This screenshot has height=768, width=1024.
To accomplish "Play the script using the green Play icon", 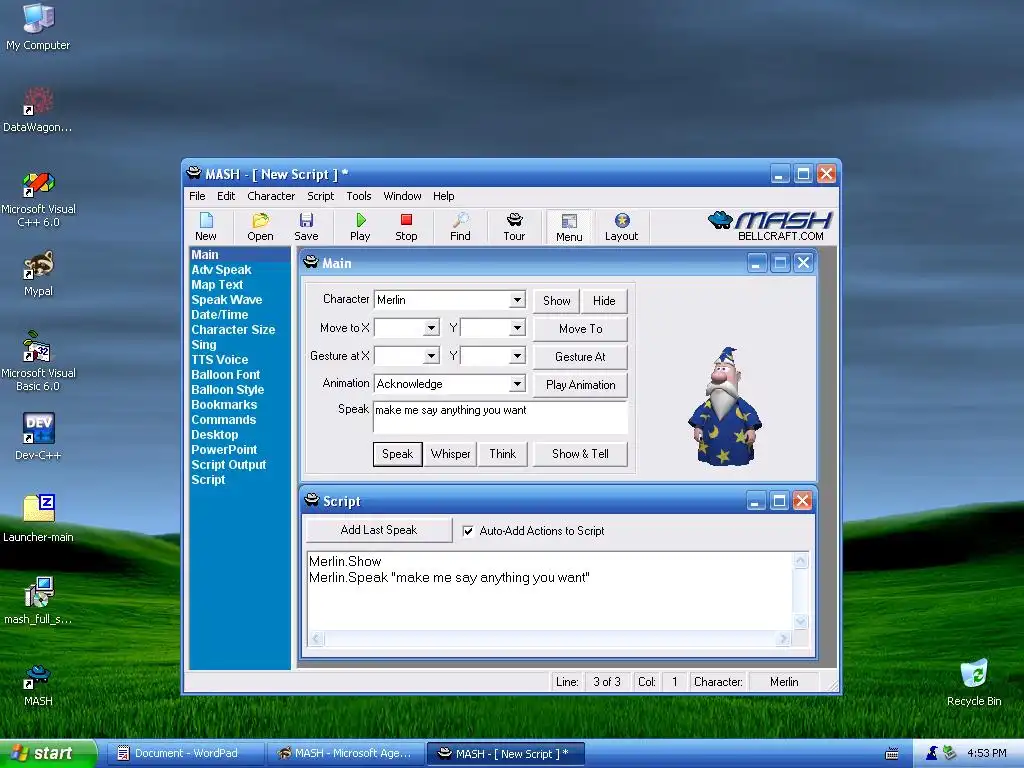I will 360,227.
